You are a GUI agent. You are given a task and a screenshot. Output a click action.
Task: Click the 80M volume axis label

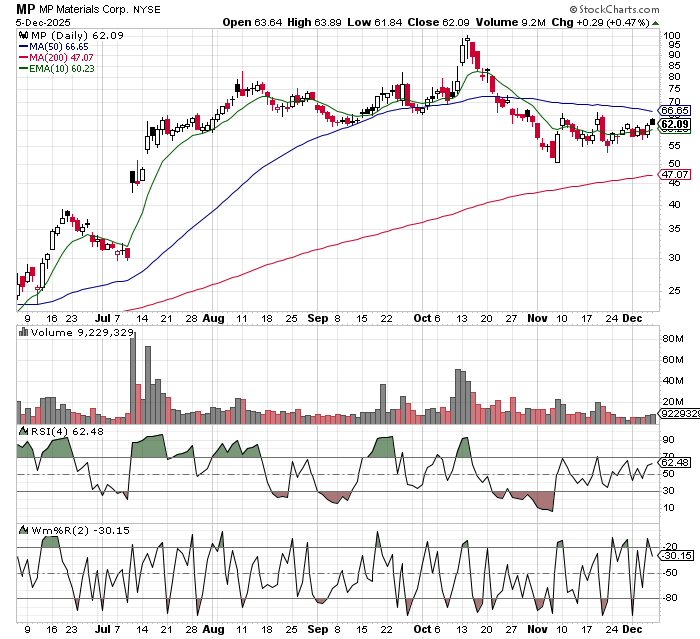[673, 339]
